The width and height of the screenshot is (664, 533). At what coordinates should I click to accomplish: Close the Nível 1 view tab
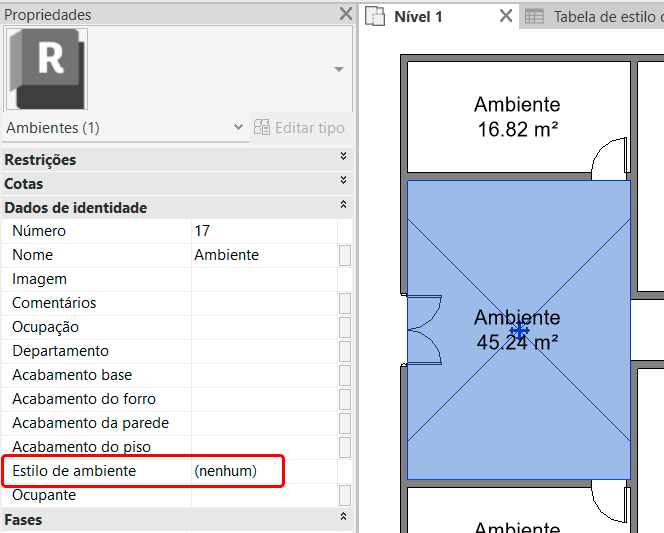506,16
